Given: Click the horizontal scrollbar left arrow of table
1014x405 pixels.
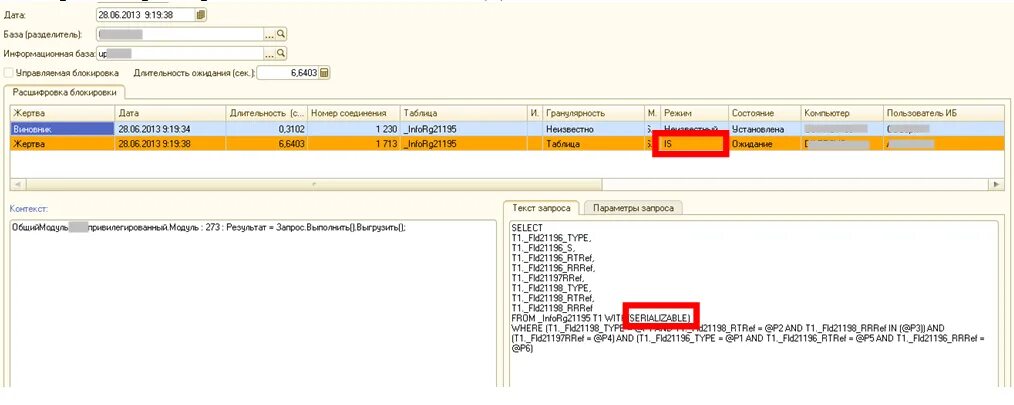Looking at the screenshot, I should tap(17, 185).
